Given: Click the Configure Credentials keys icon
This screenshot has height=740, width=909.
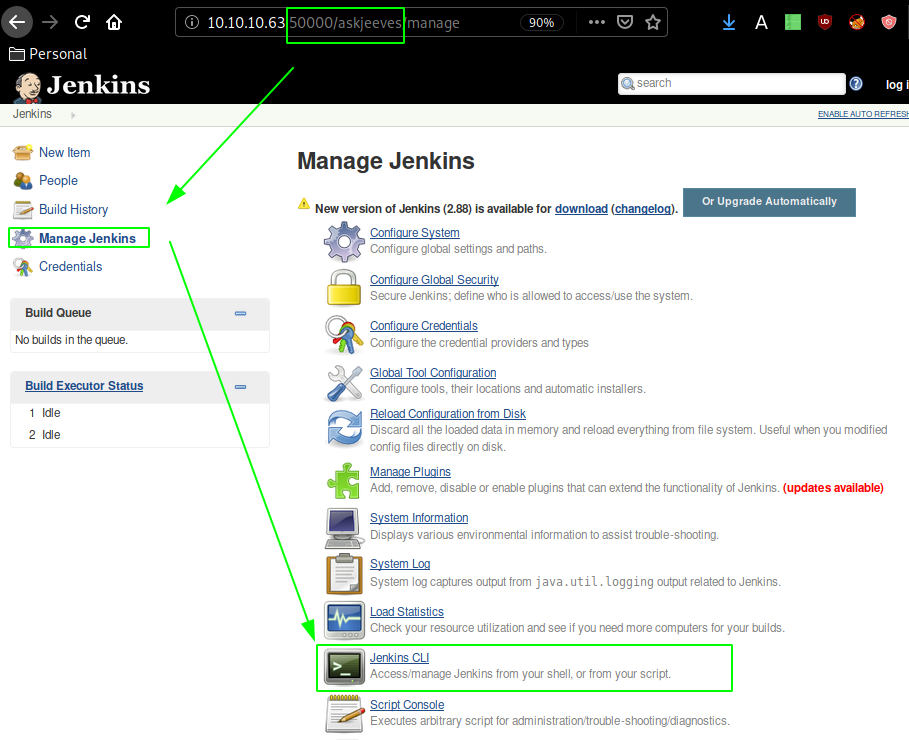Looking at the screenshot, I should (x=344, y=335).
